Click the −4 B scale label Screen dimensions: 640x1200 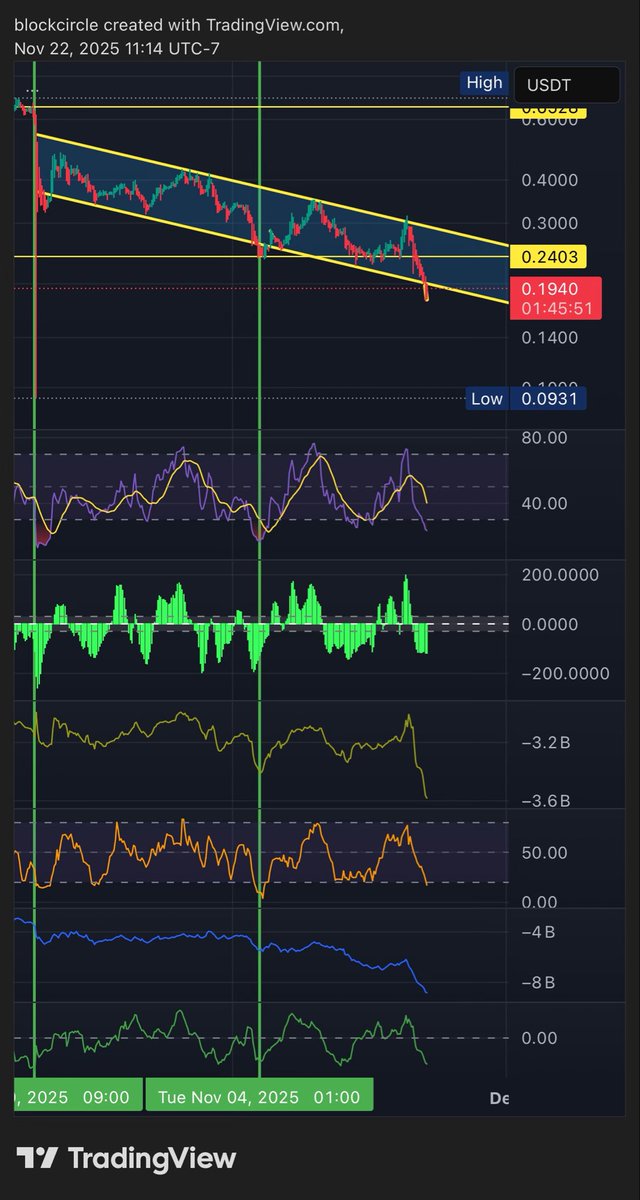pos(539,933)
